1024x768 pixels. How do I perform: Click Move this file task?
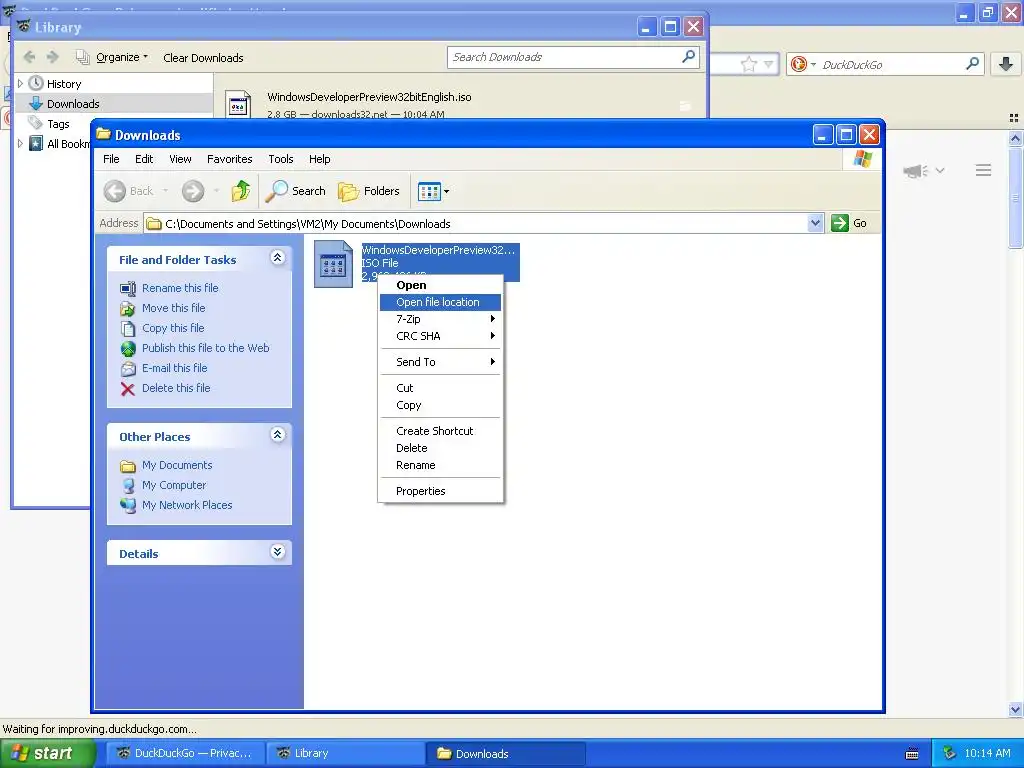[174, 308]
